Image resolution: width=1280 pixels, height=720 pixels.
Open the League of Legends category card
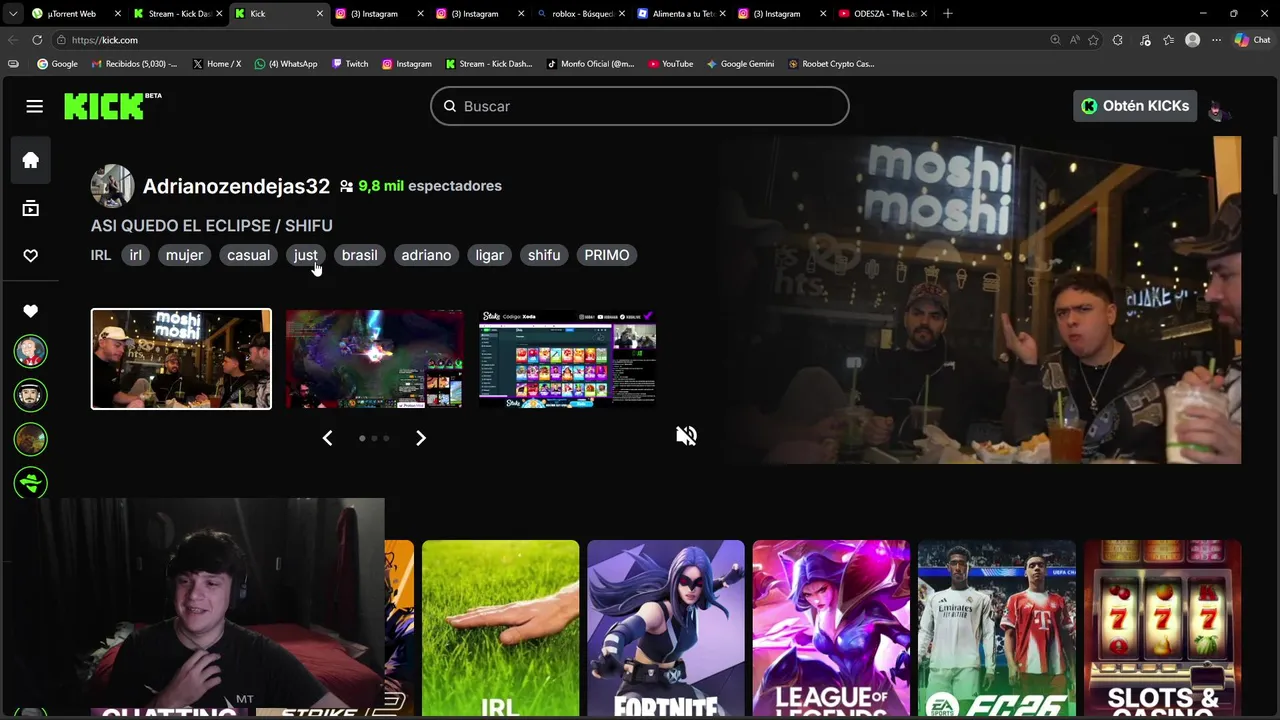coord(831,628)
